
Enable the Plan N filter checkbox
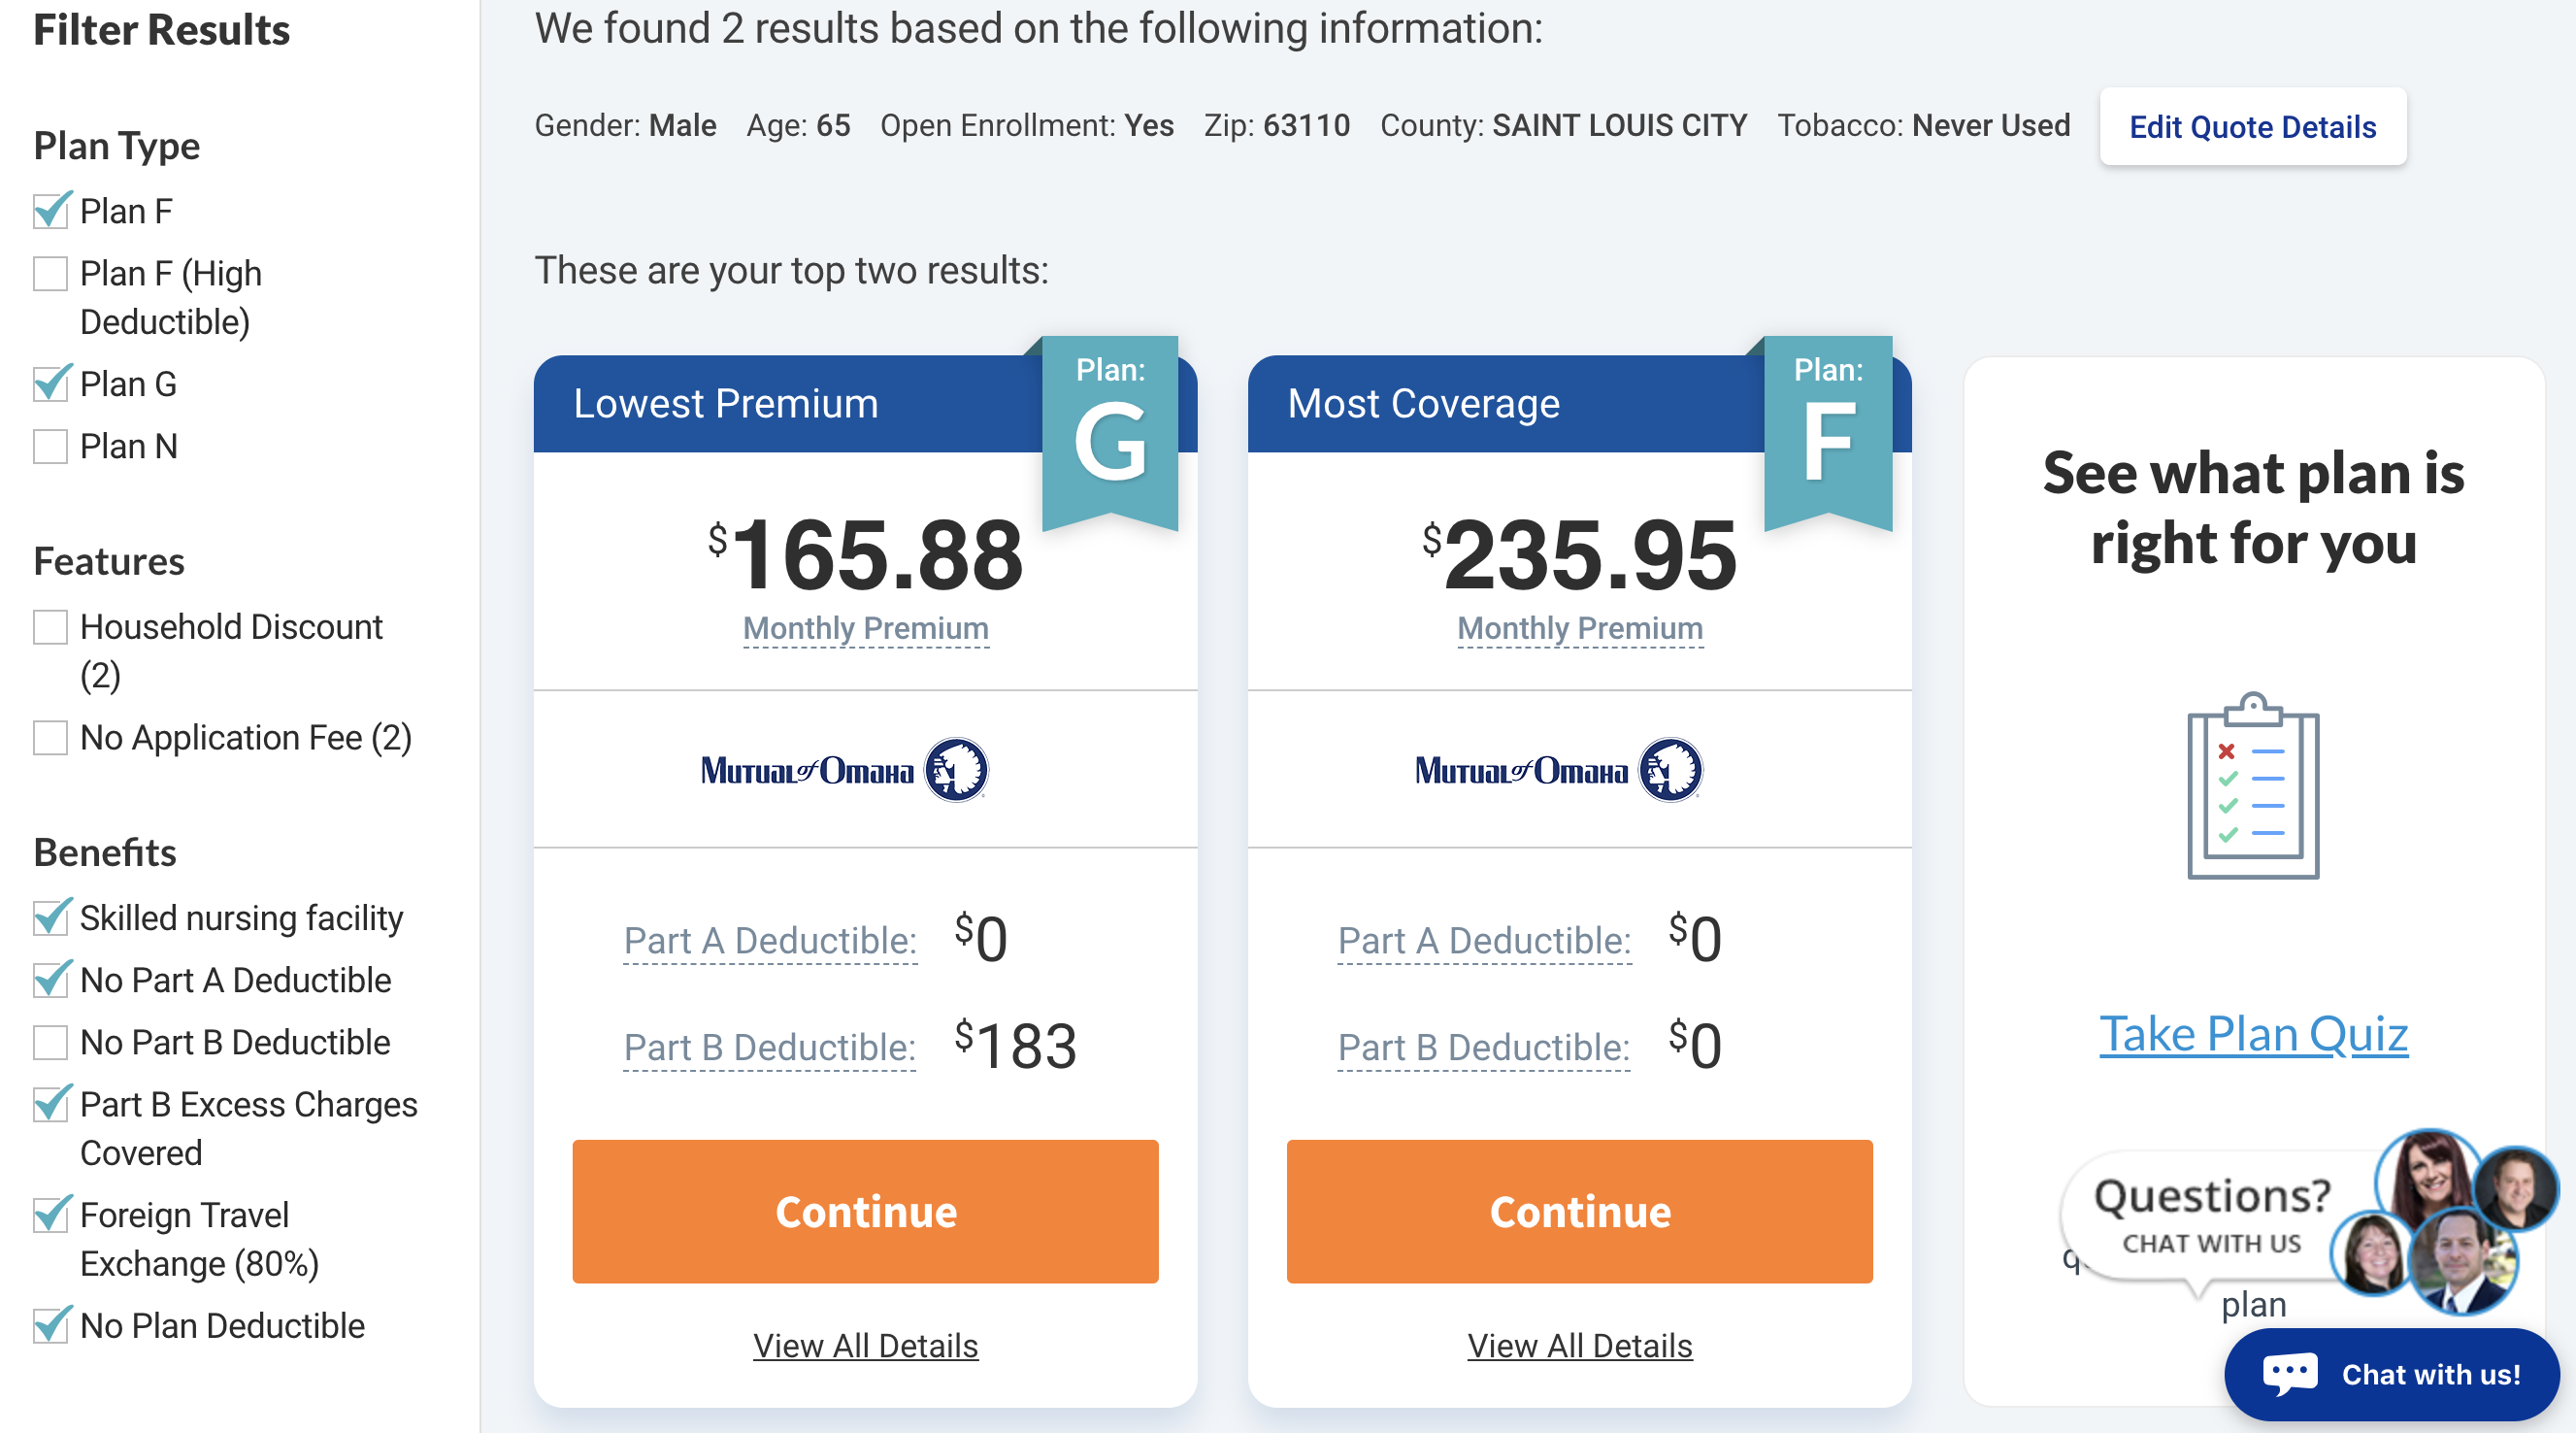[x=51, y=446]
